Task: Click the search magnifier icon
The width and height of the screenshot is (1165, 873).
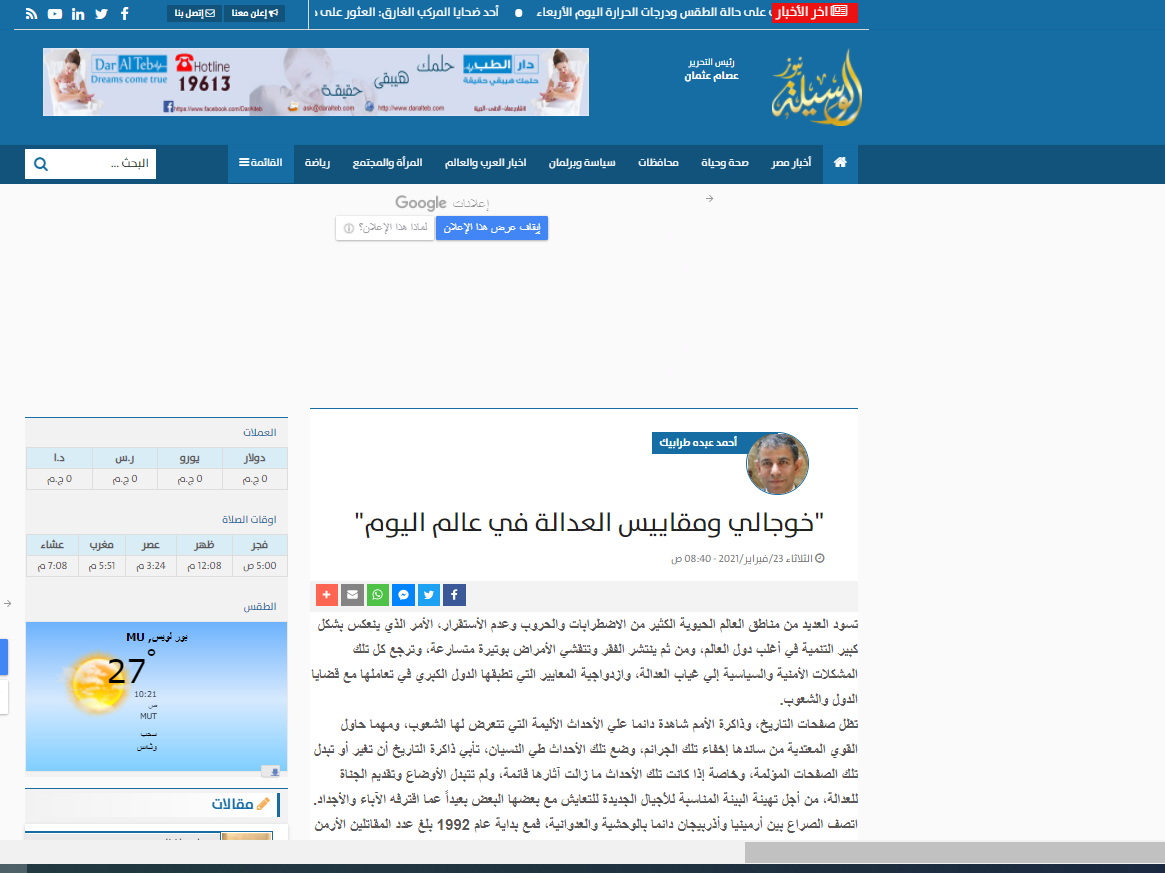Action: click(x=41, y=164)
